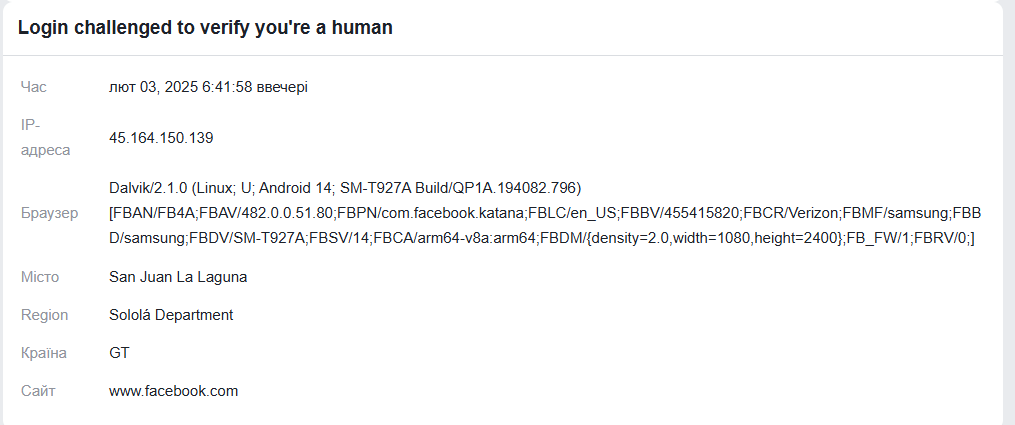Viewport: 1015px width, 425px height.
Task: Click the IP-адреса label
Action: (x=45, y=138)
